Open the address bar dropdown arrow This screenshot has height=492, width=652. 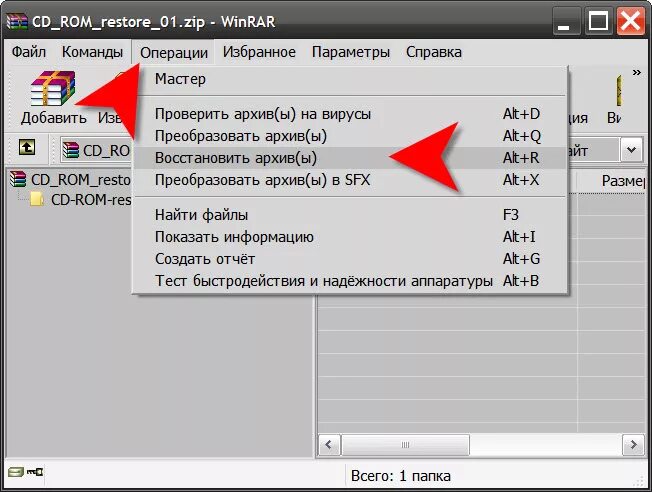[x=632, y=150]
